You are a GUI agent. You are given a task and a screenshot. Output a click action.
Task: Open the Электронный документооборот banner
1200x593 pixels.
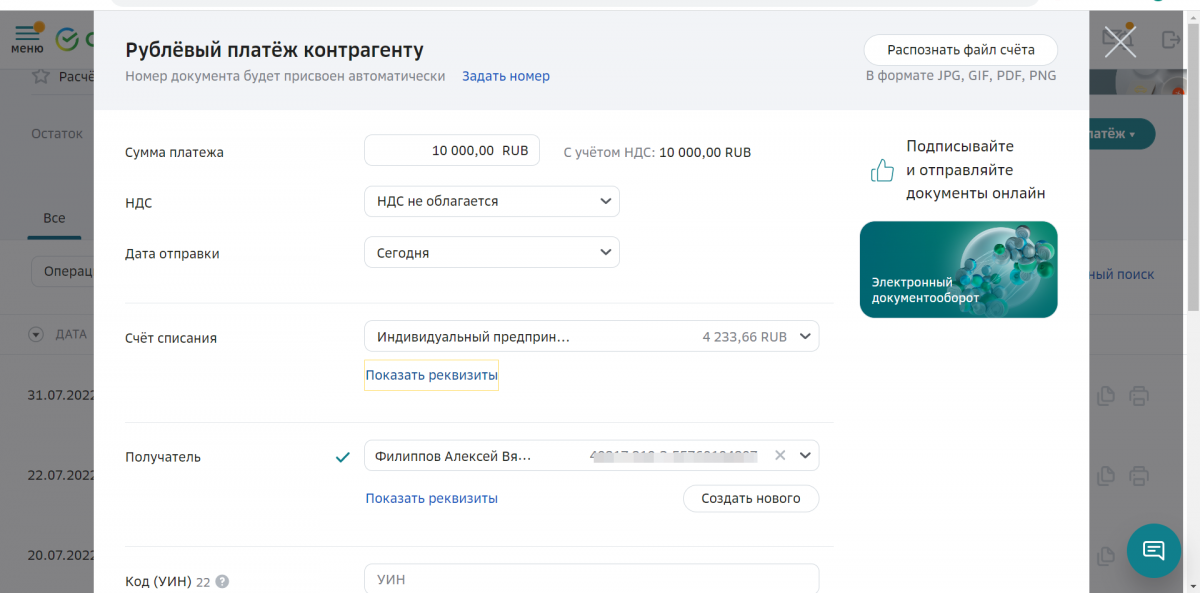958,269
